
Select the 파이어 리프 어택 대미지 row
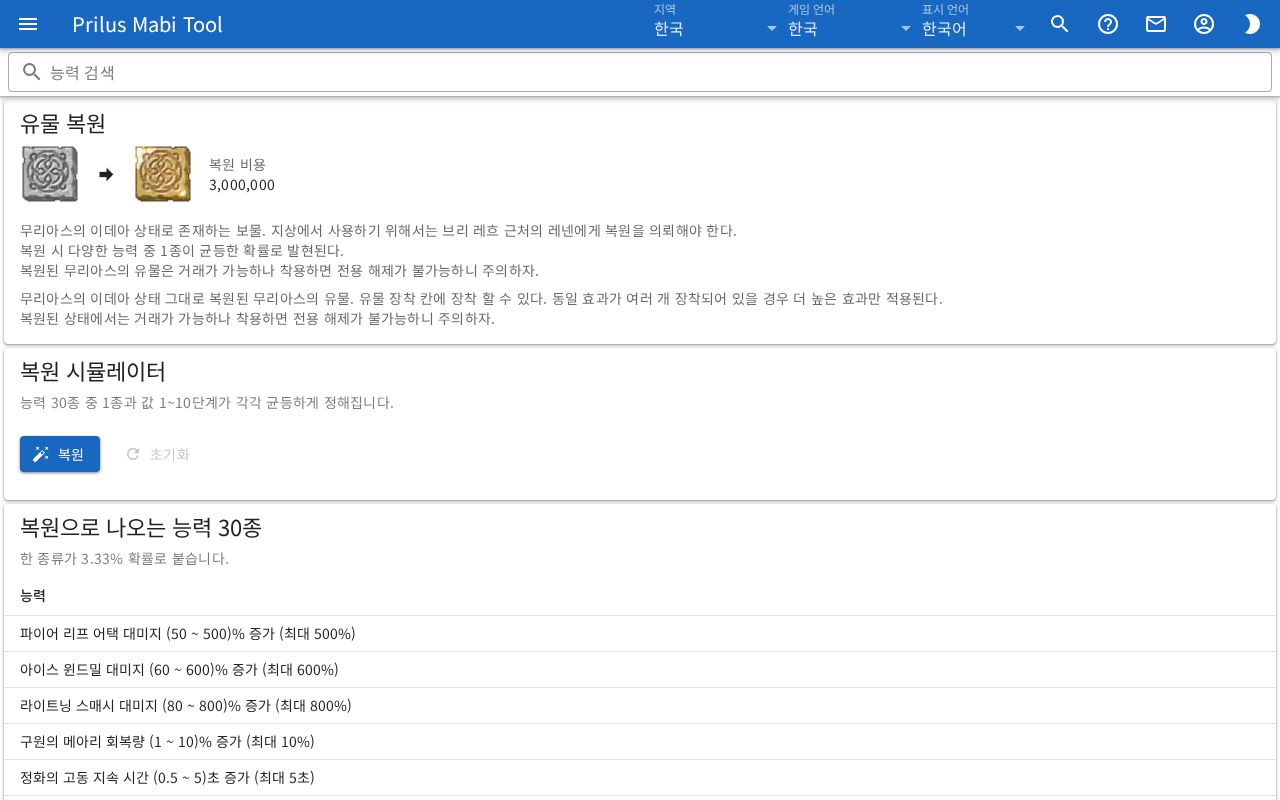[x=640, y=634]
